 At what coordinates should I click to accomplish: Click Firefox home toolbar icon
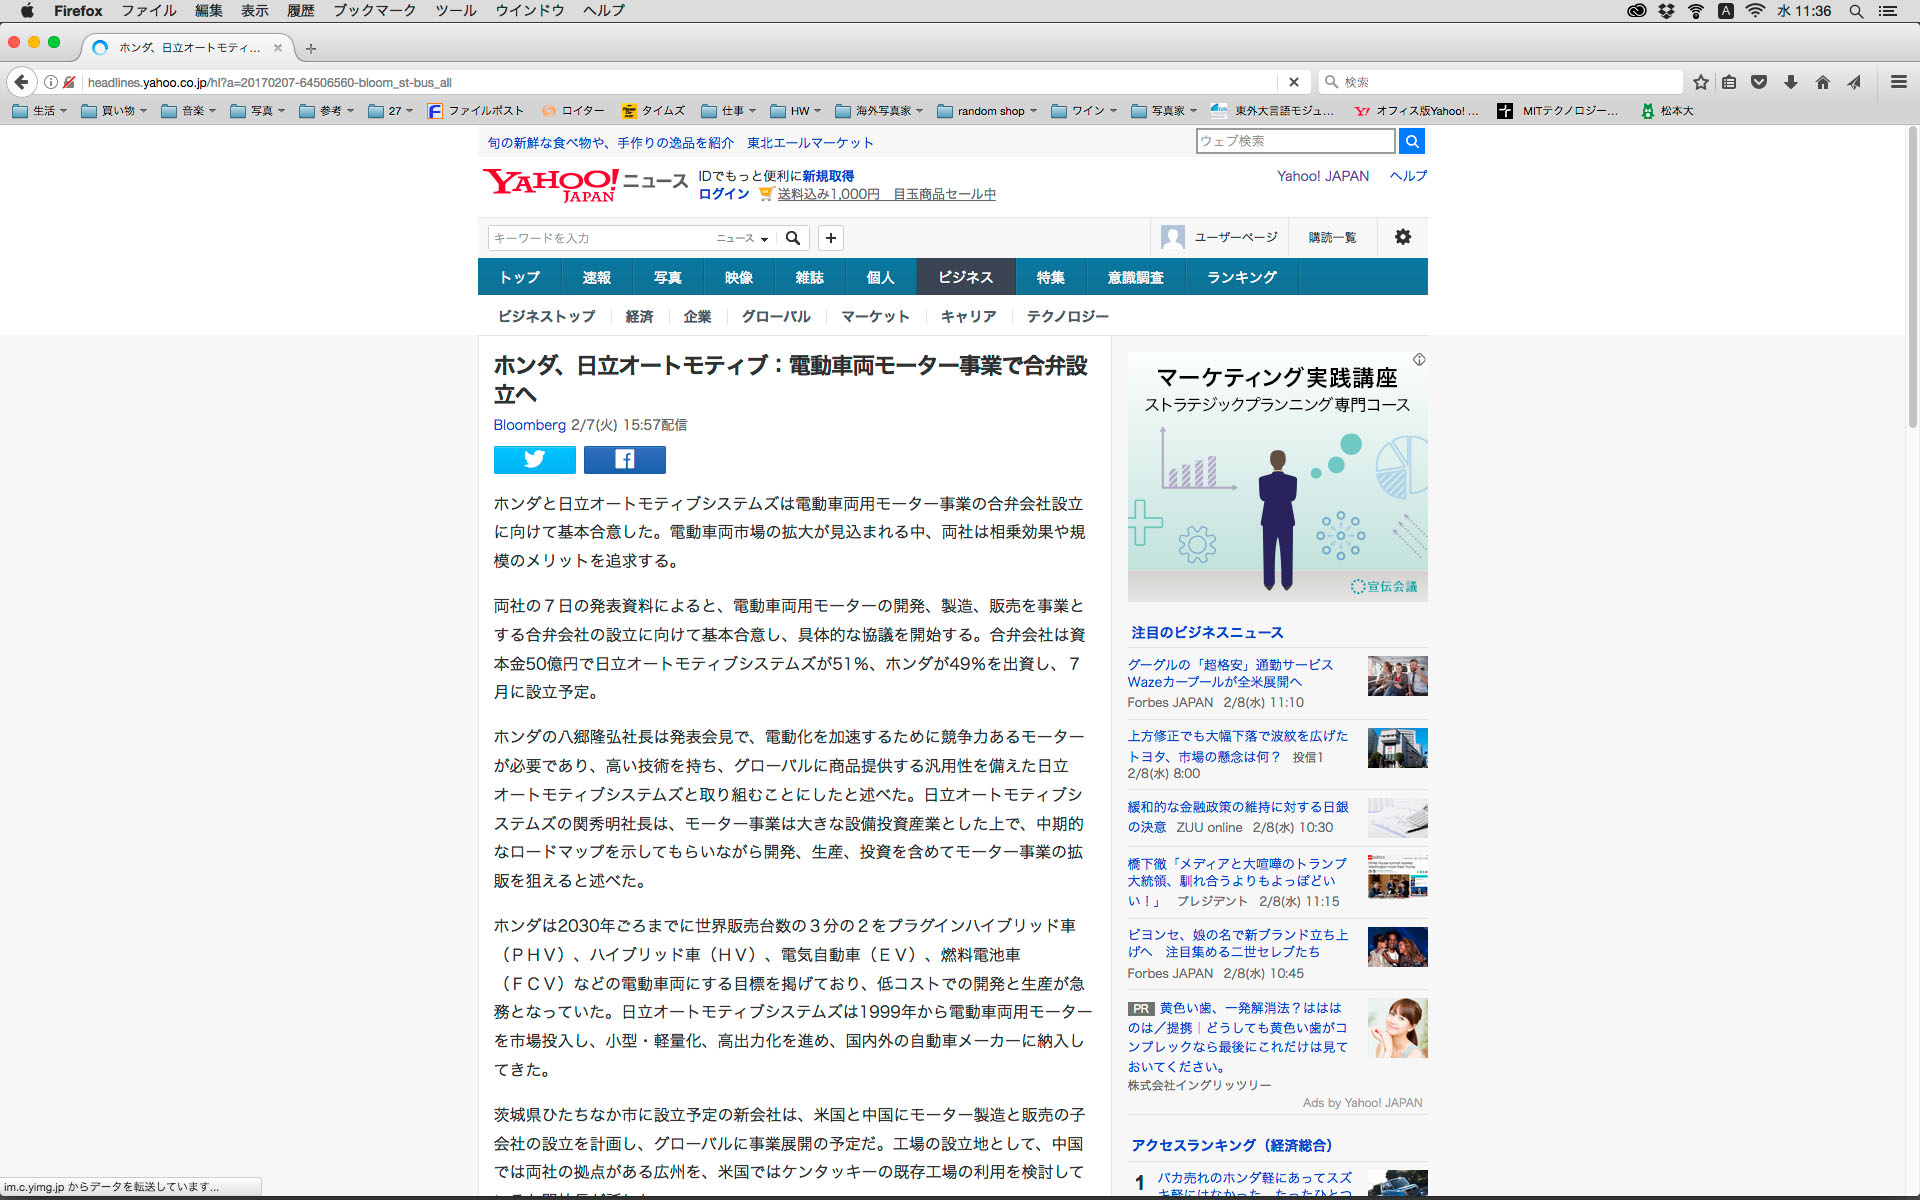(x=1822, y=82)
